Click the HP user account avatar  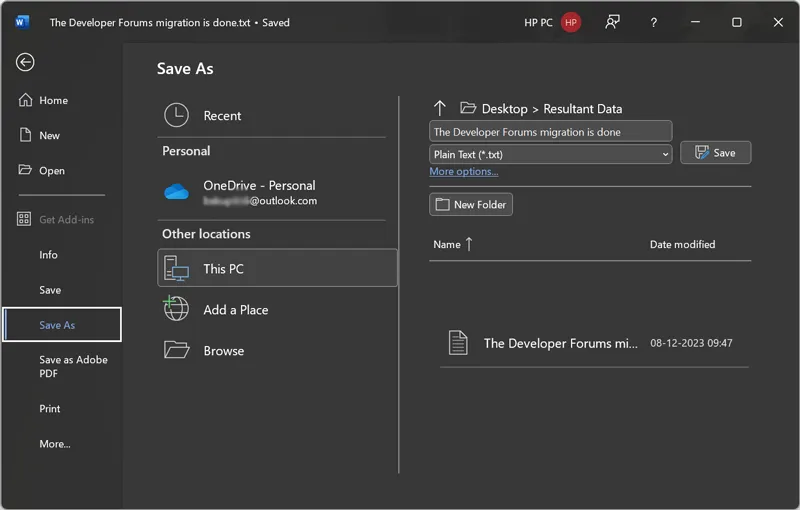click(x=571, y=22)
